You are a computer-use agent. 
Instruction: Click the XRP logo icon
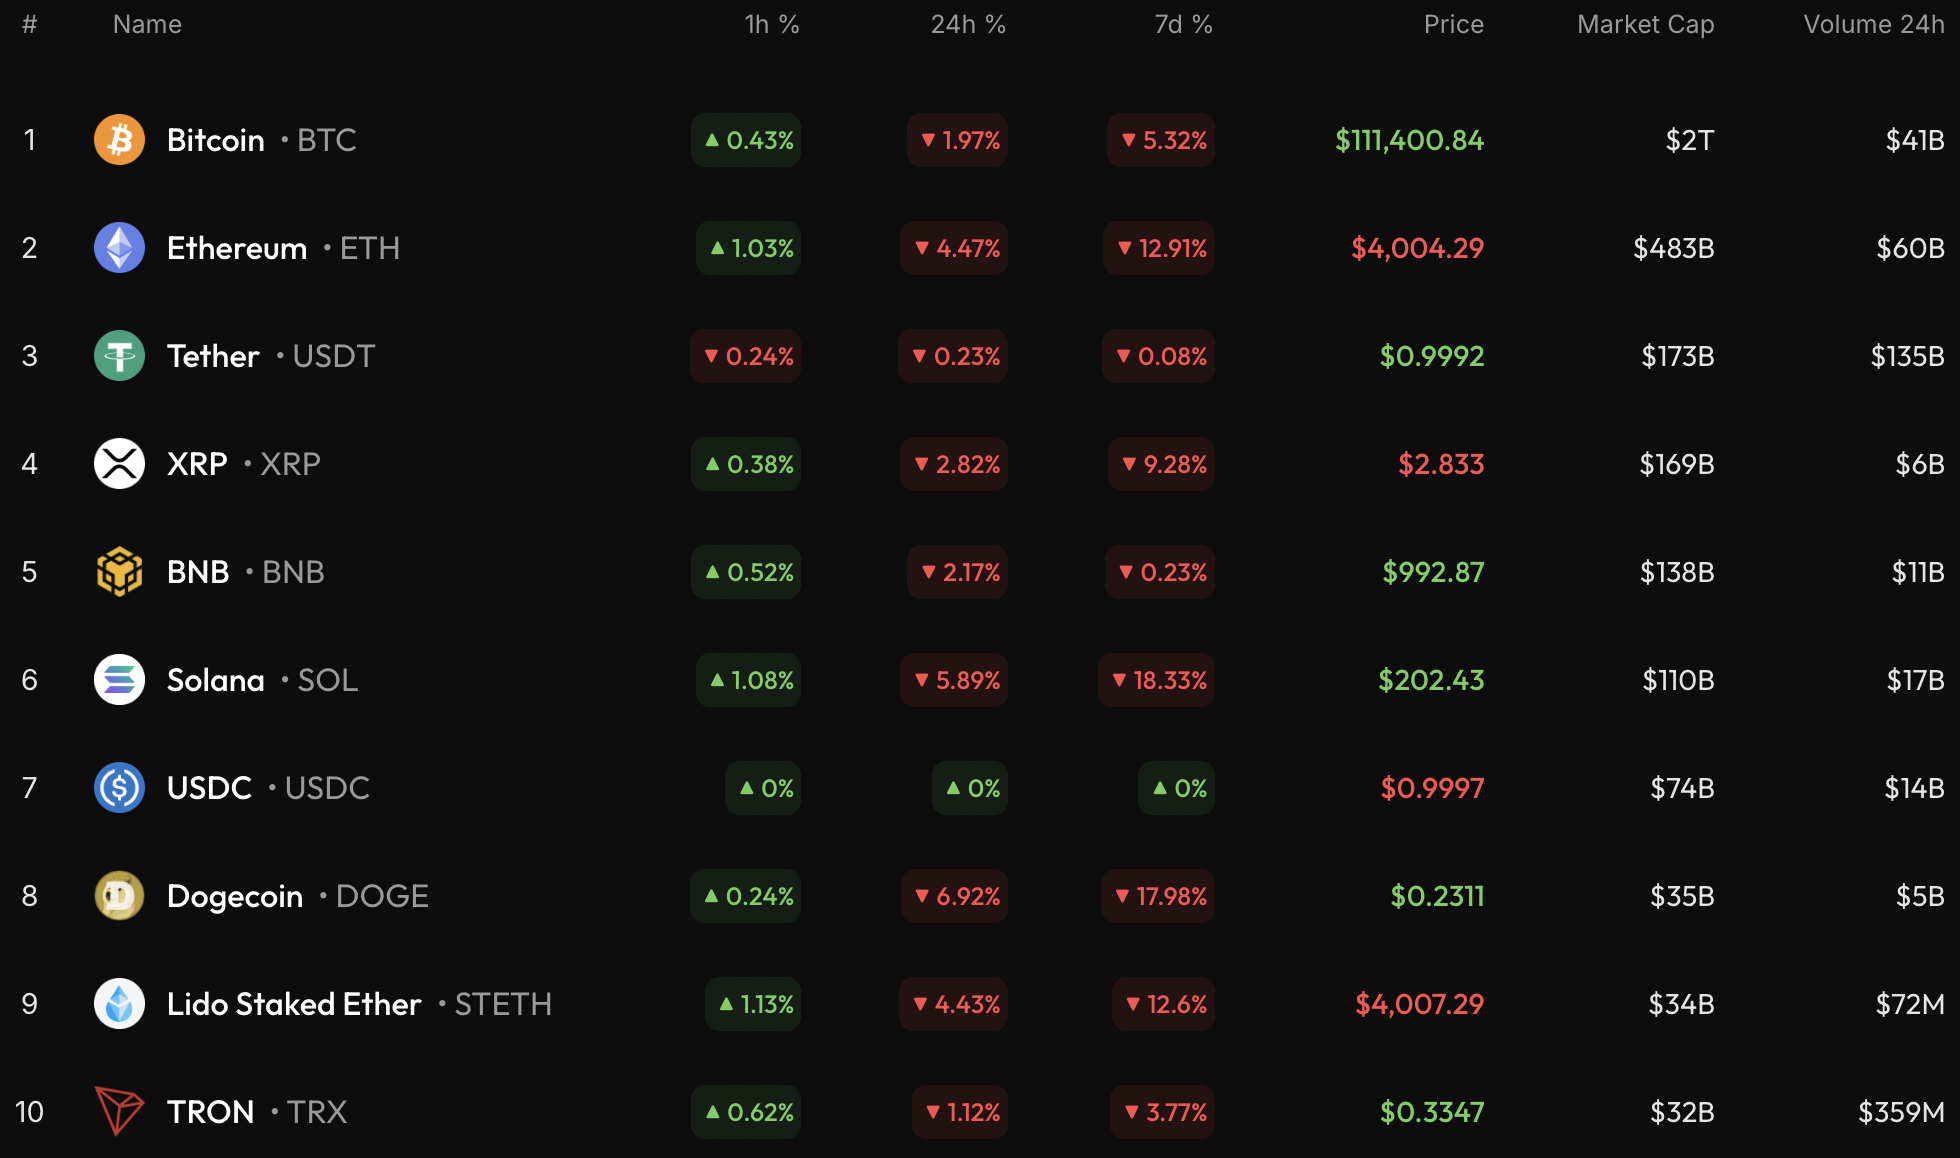tap(119, 464)
